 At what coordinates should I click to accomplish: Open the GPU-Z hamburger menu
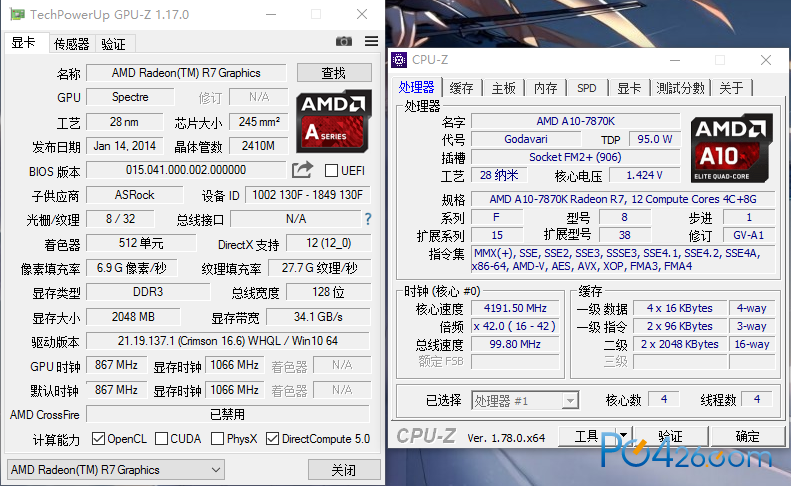372,41
